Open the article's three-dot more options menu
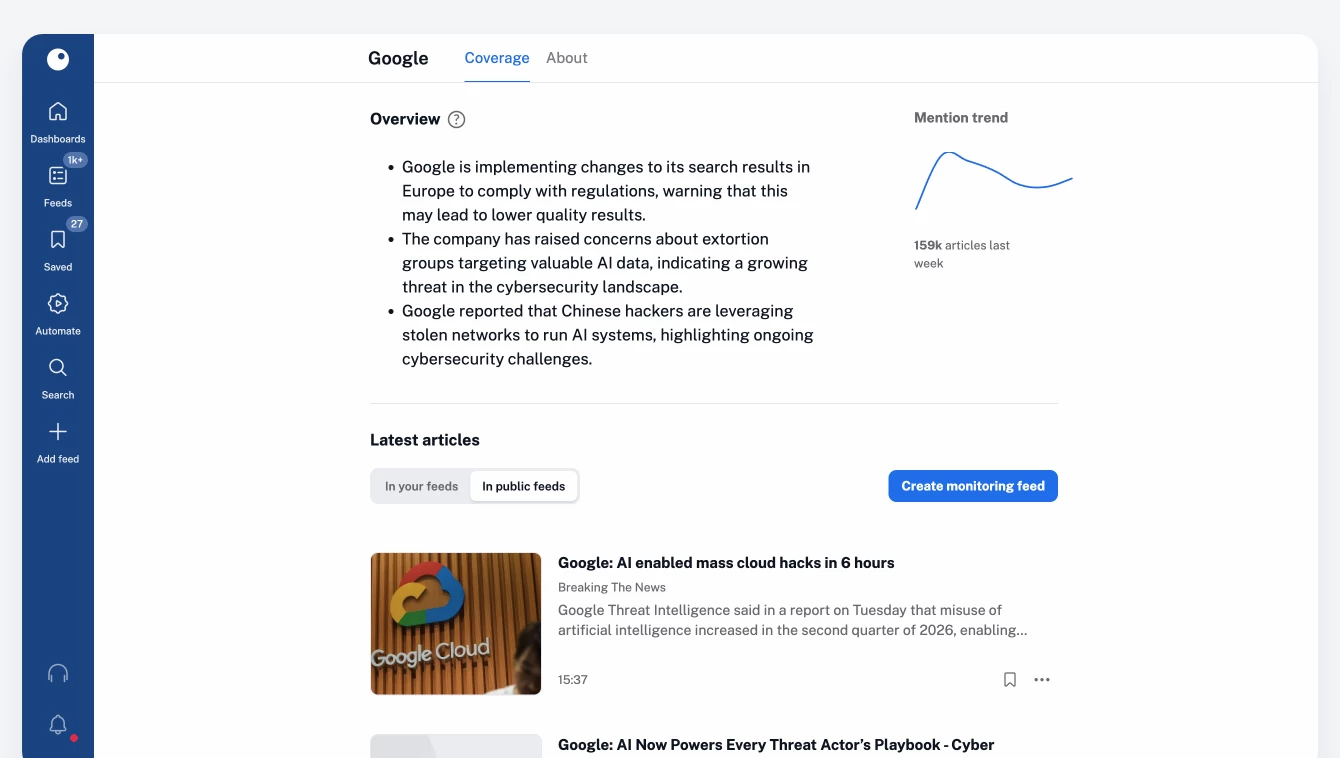1340x758 pixels. point(1042,680)
